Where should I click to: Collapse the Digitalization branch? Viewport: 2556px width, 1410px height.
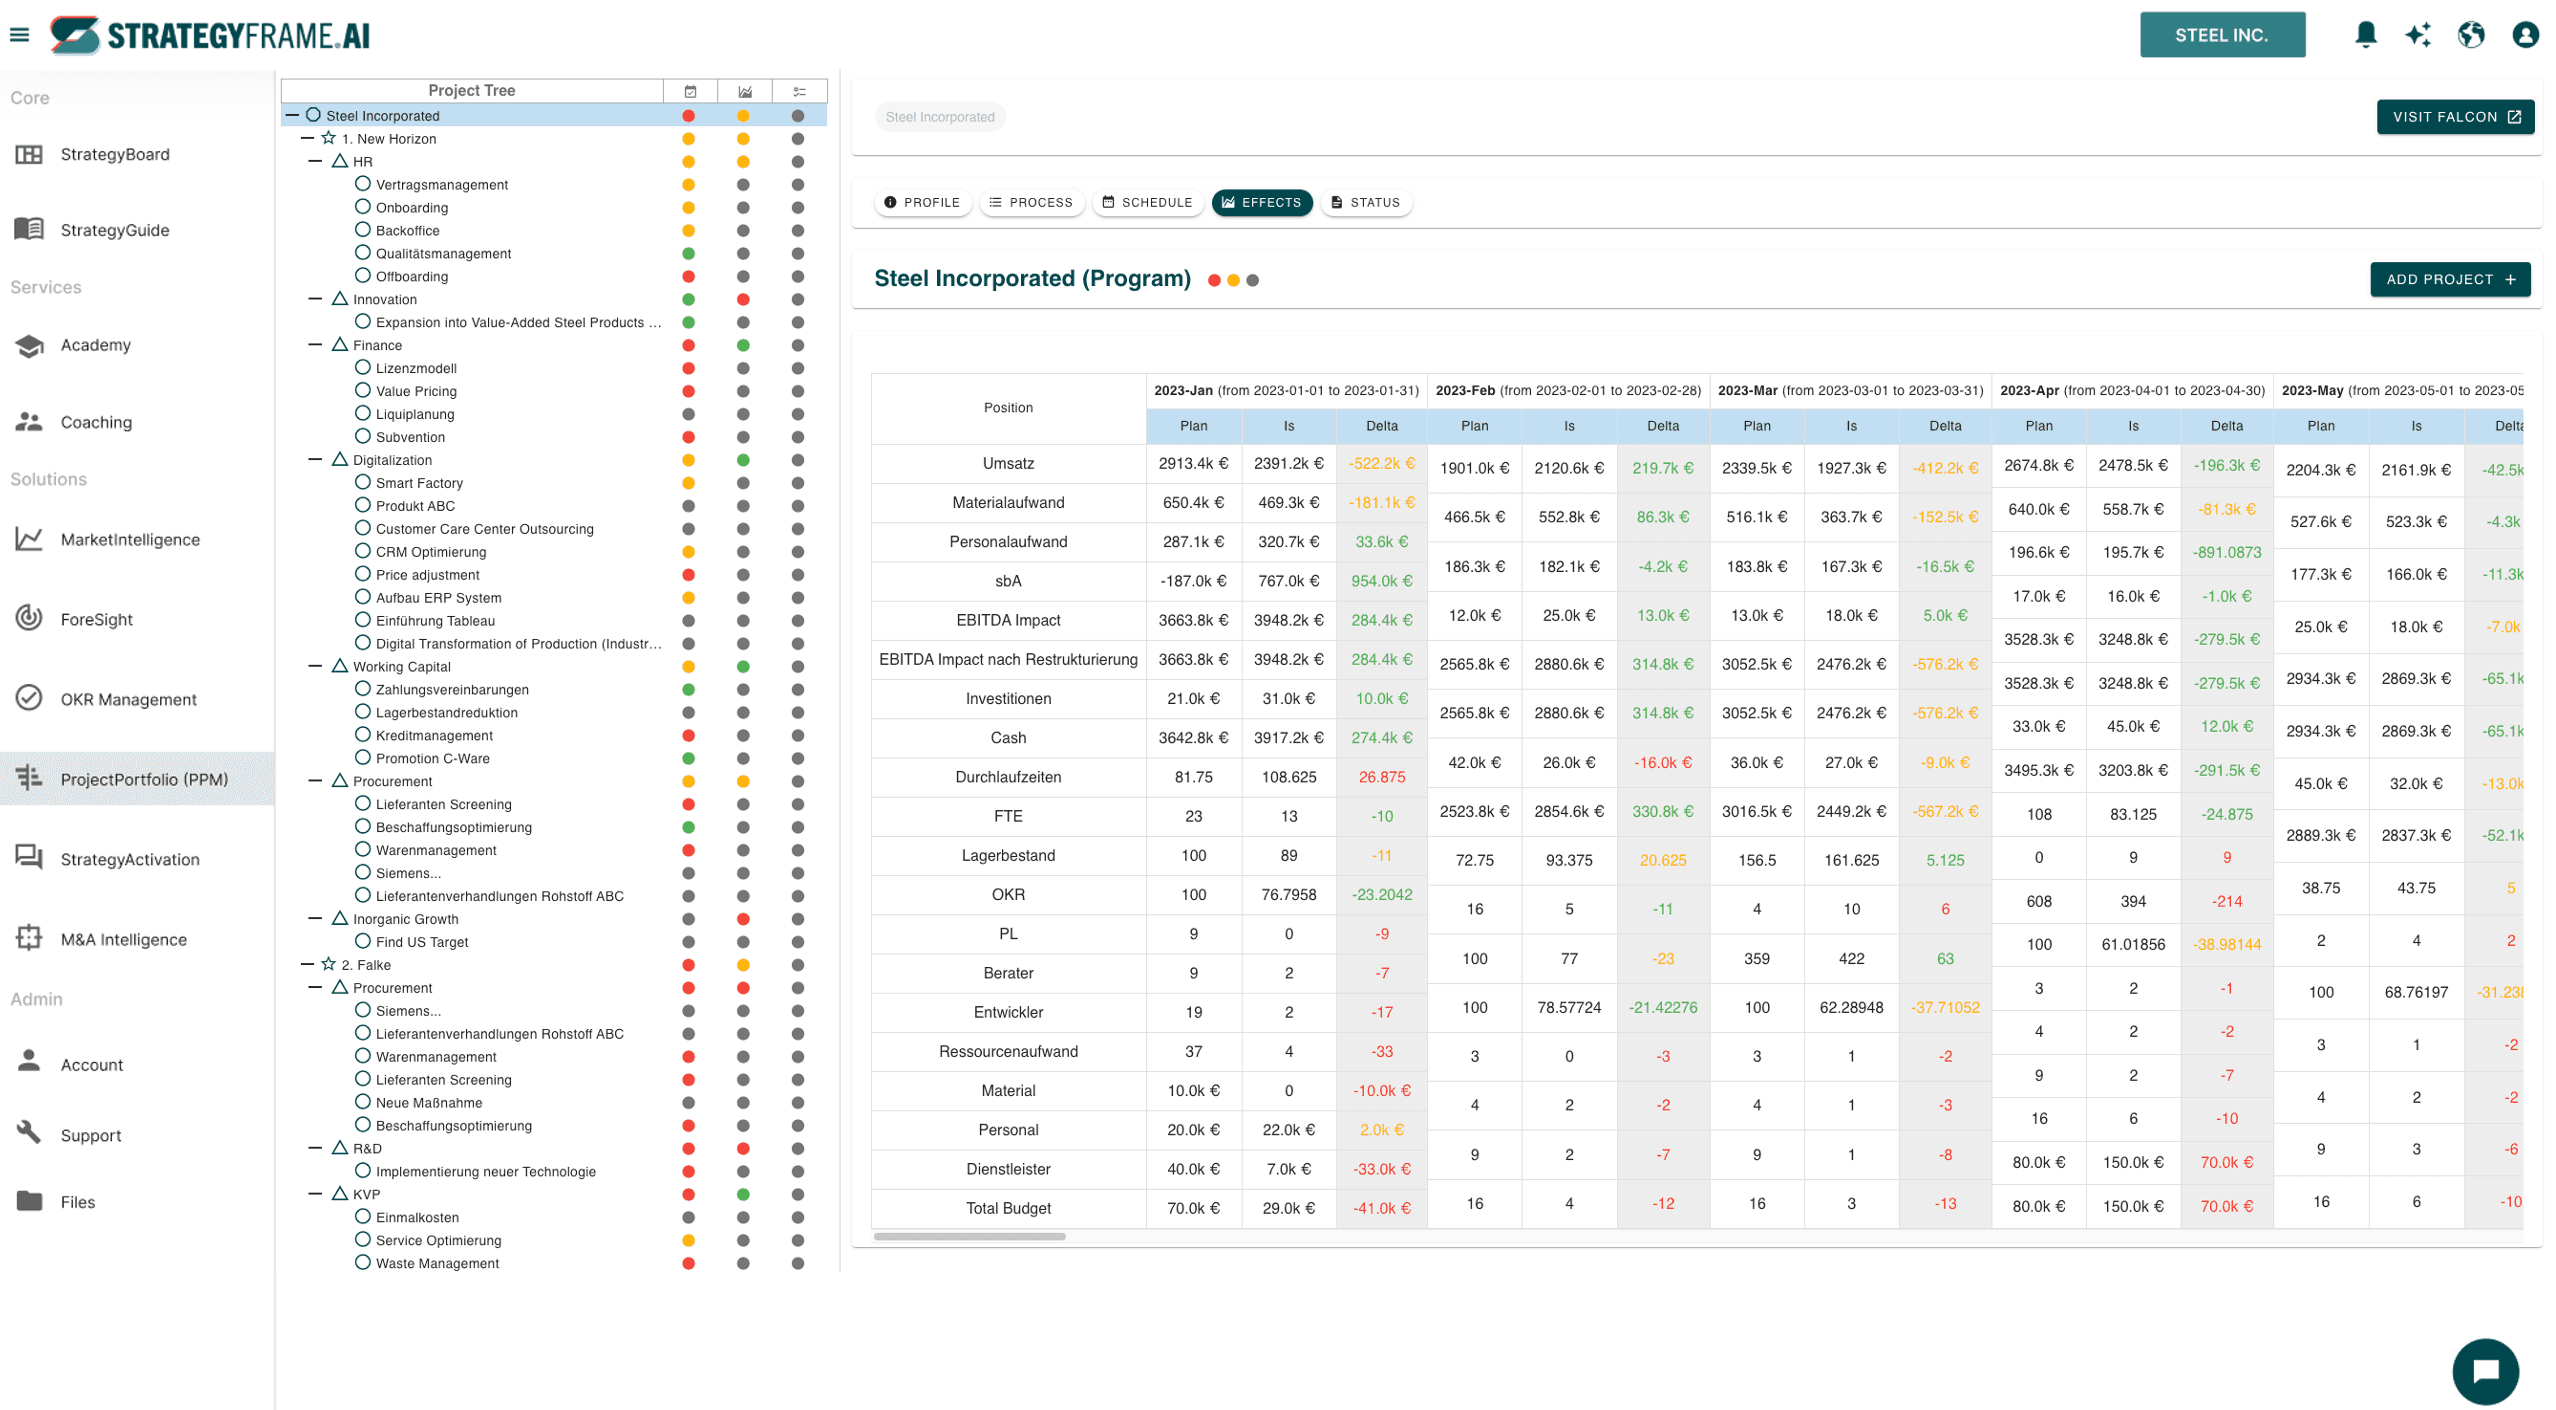coord(315,460)
